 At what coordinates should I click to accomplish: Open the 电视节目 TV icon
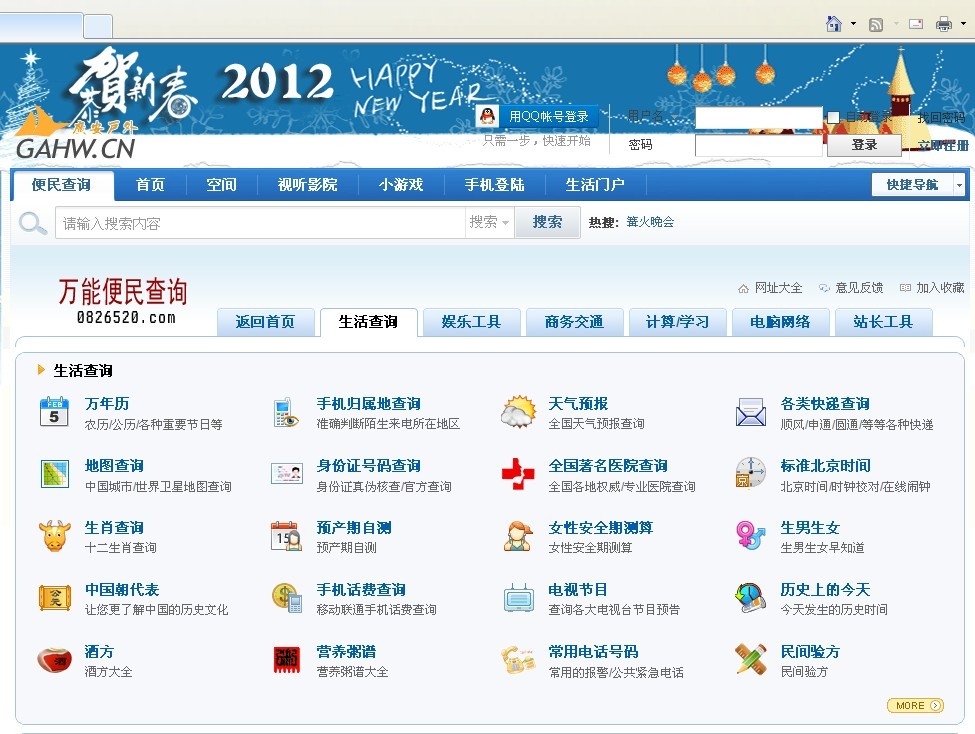519,598
